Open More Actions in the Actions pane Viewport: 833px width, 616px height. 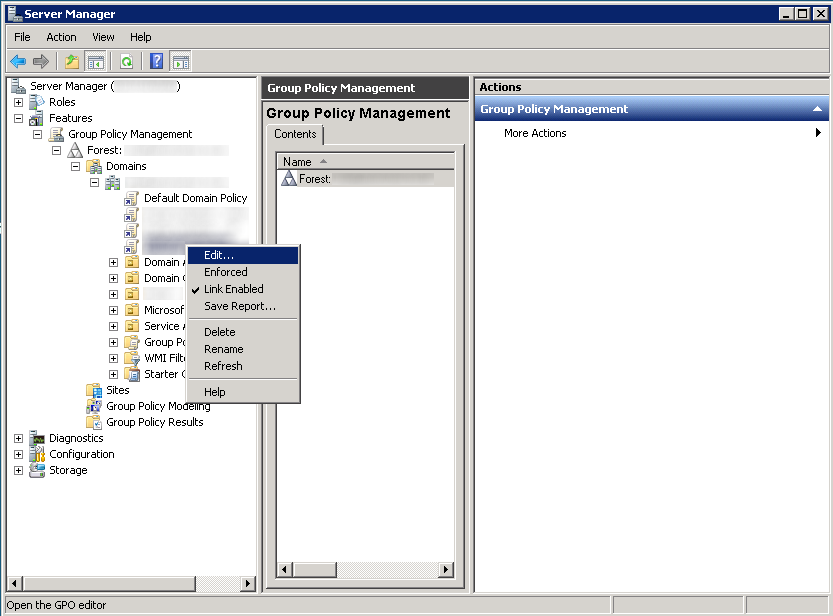[x=652, y=133]
